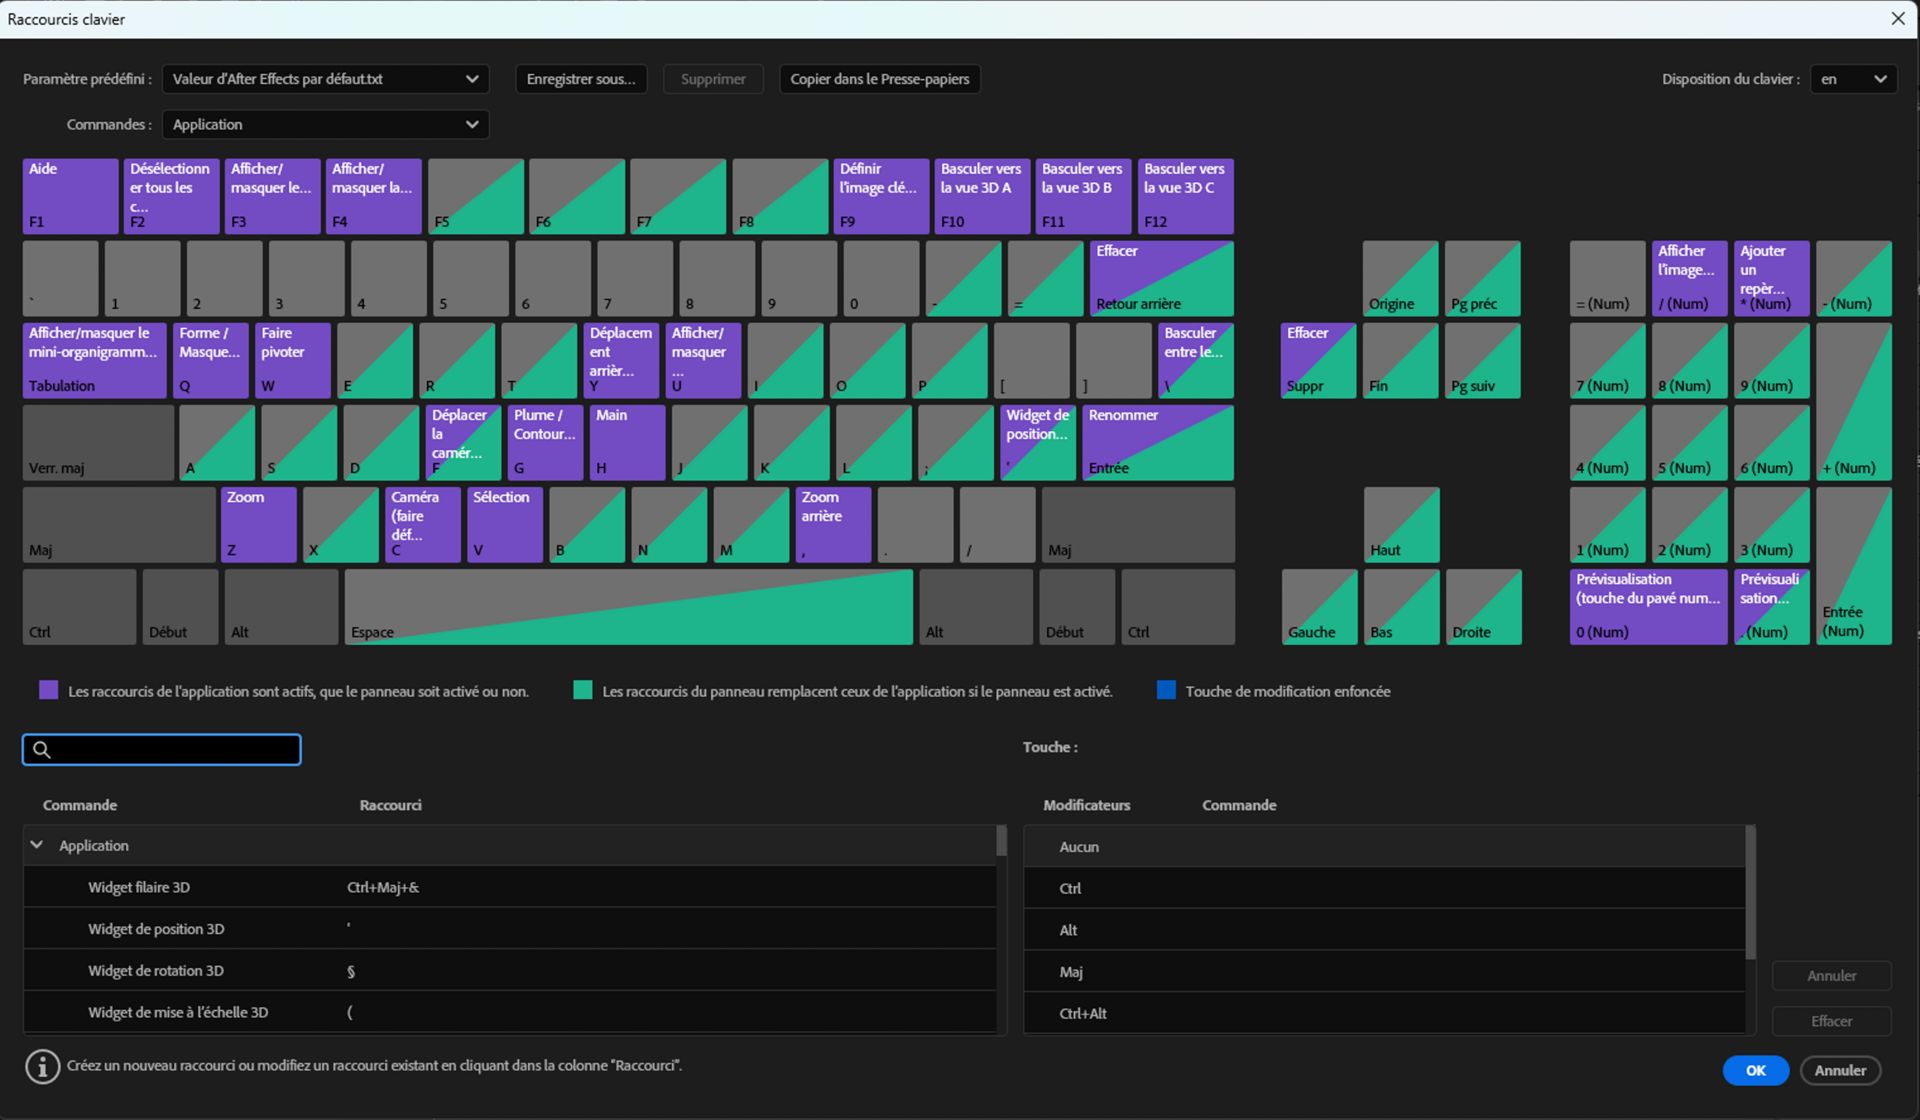
Task: Click the Main (H) key
Action: tap(626, 442)
